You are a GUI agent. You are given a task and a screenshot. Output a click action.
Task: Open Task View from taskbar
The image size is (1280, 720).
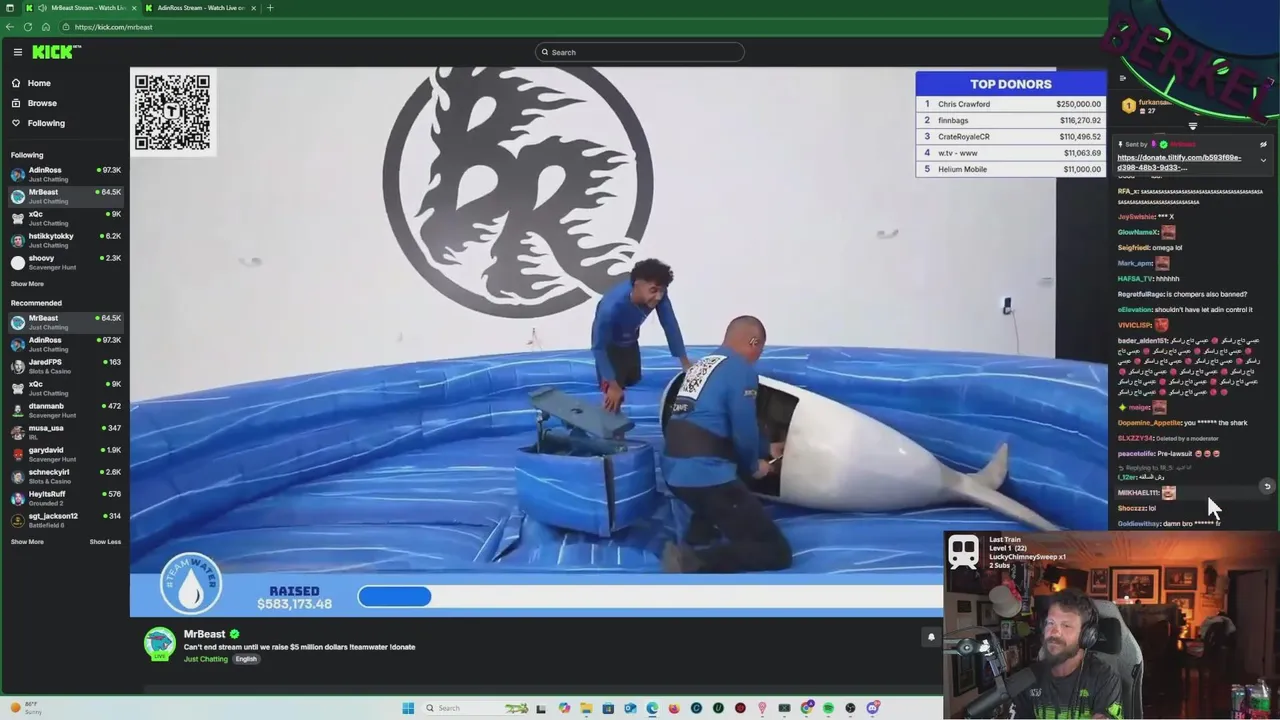tap(541, 708)
